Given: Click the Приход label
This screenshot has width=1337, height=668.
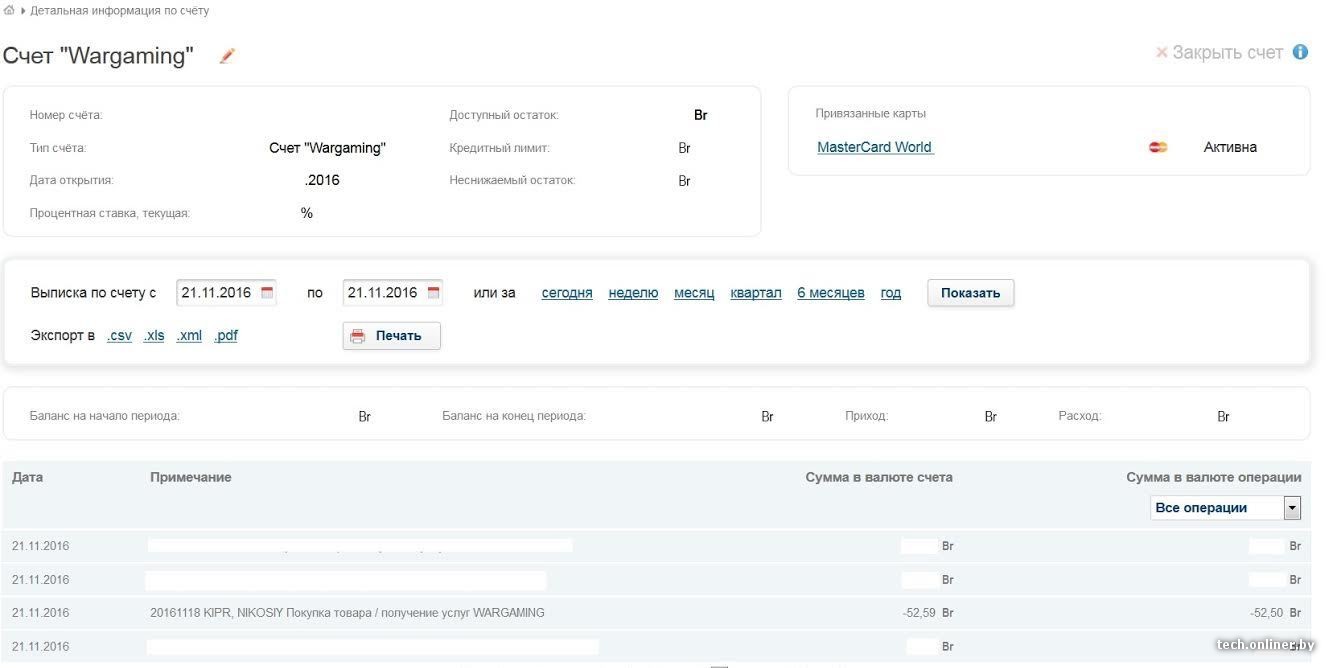Looking at the screenshot, I should tap(866, 416).
